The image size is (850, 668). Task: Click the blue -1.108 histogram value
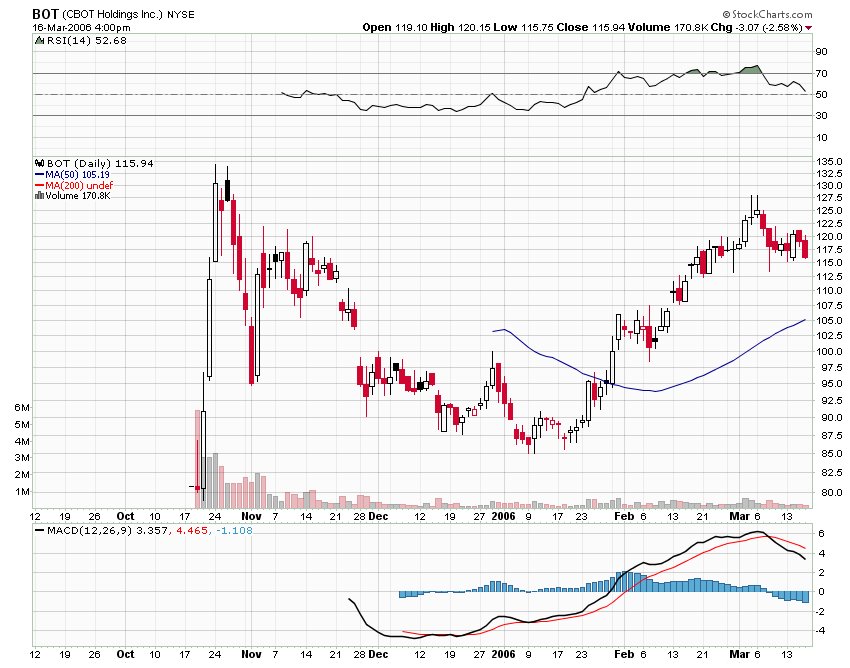pyautogui.click(x=235, y=530)
